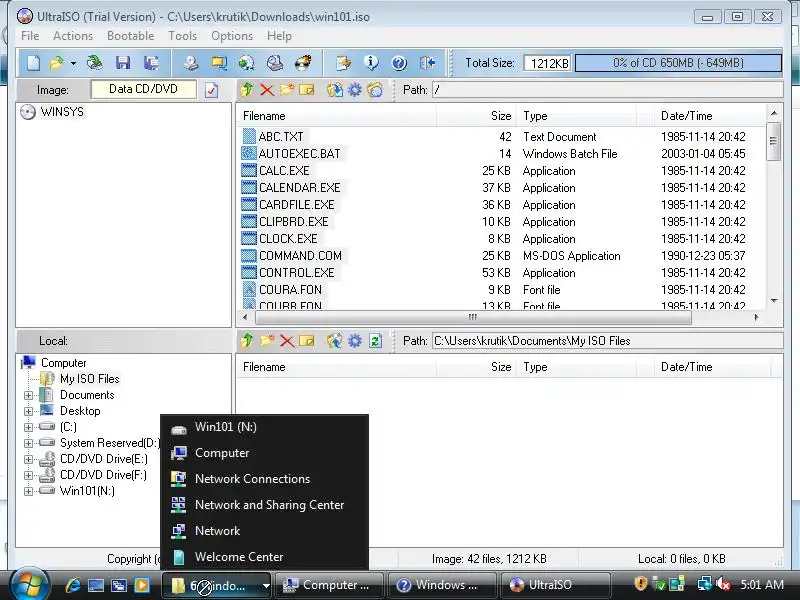Sort the image file list by the Filename column

tap(337, 116)
